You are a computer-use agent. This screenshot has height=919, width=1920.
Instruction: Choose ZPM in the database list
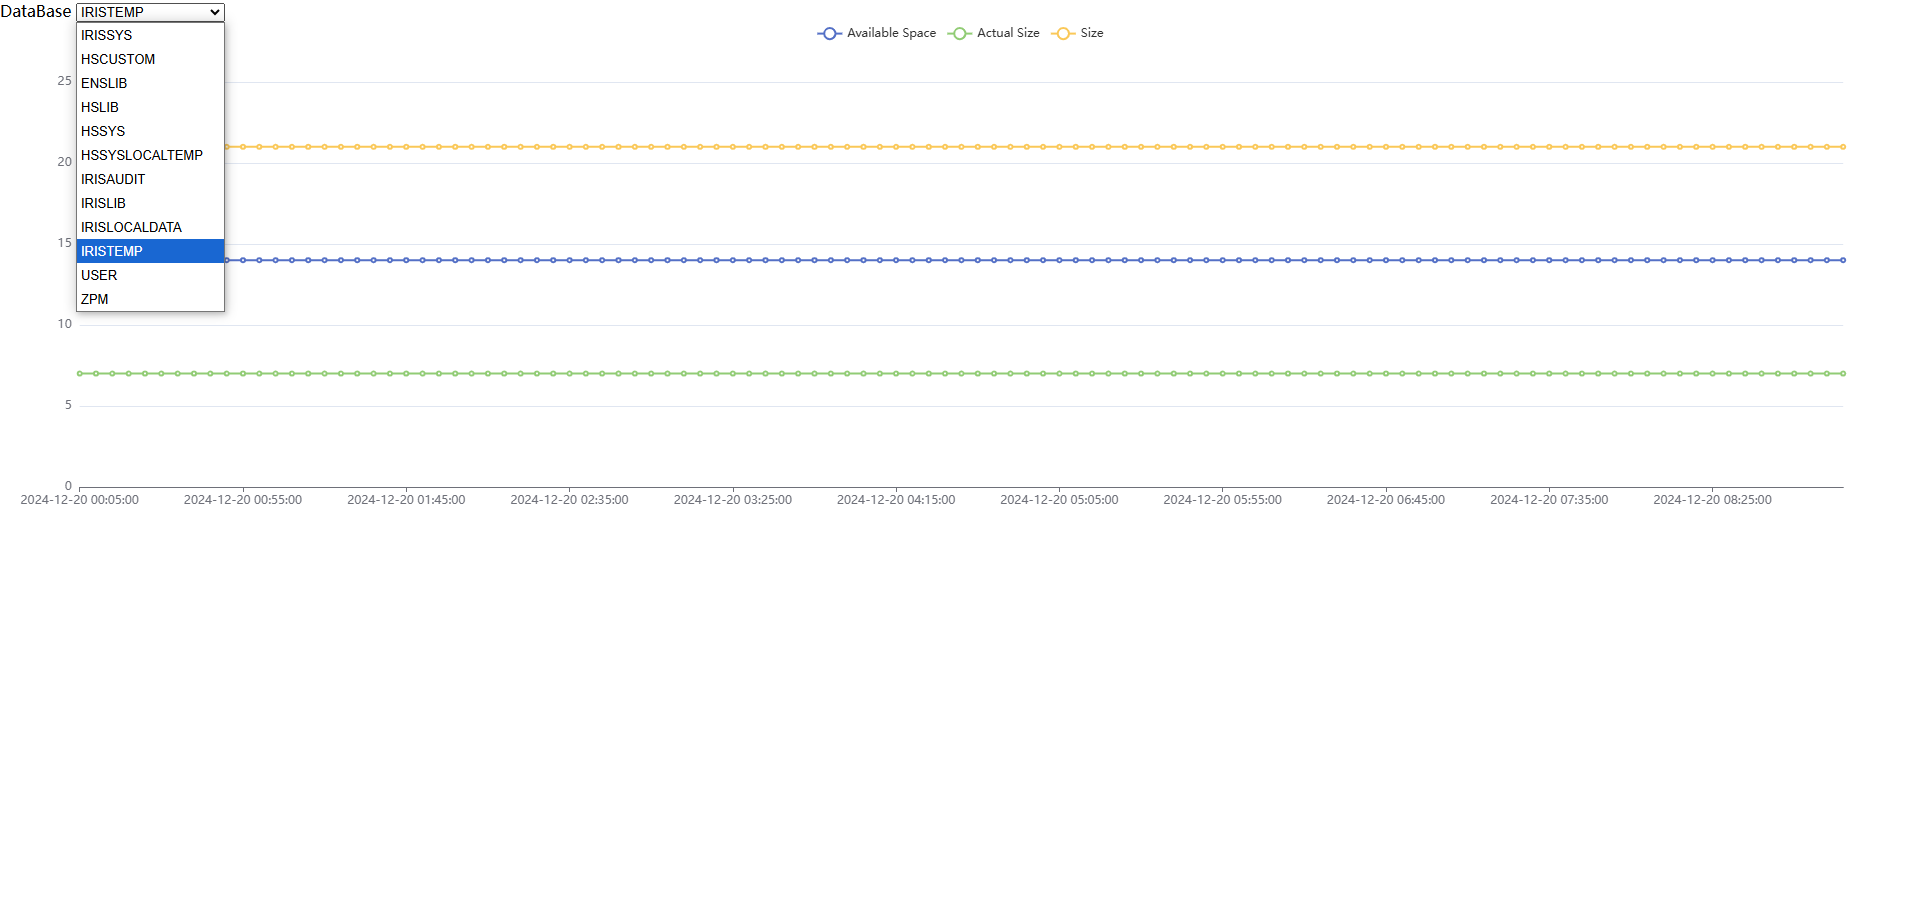95,299
